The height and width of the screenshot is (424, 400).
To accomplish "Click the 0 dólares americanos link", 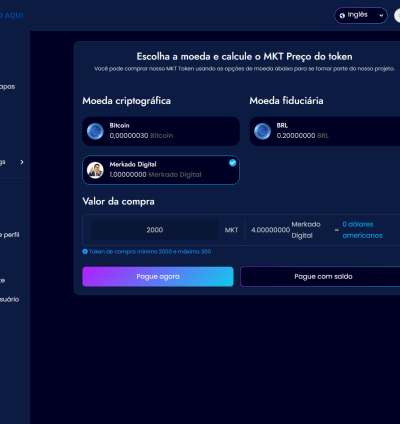I will point(362,230).
